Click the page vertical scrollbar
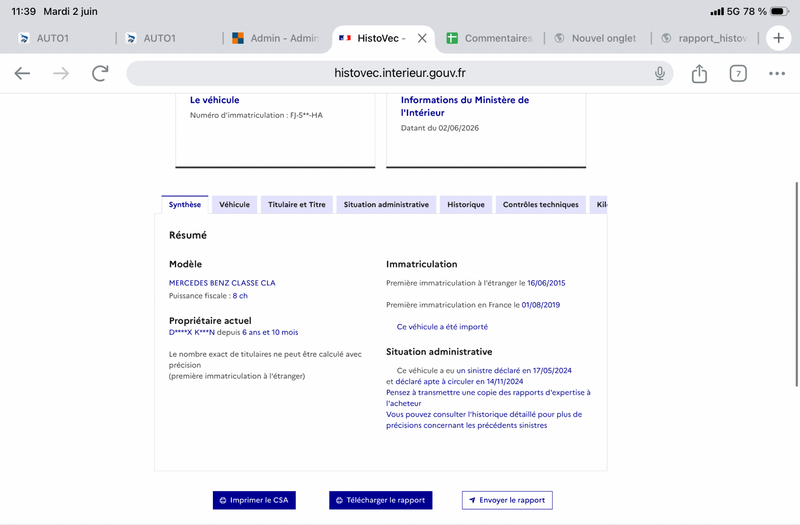This screenshot has height=525, width=800. click(796, 284)
